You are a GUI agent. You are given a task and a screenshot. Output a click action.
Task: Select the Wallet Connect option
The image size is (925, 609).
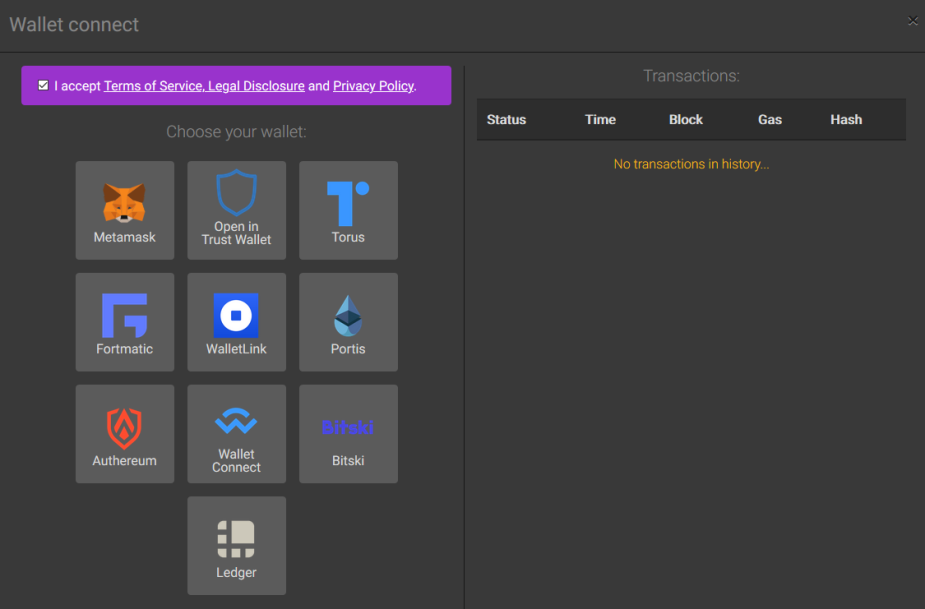tap(237, 434)
